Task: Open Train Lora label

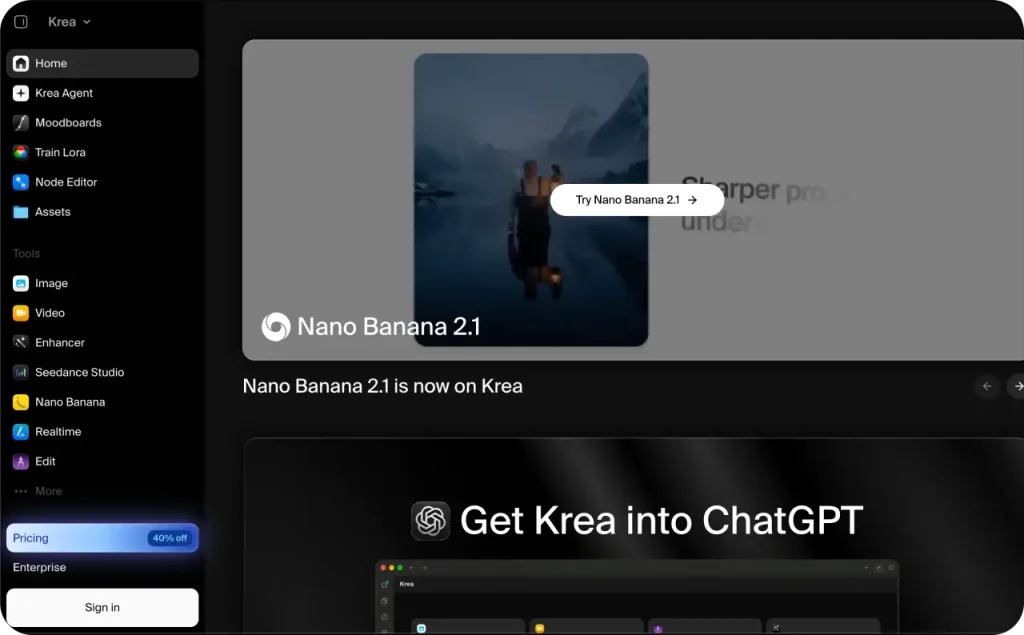Action: 60,152
